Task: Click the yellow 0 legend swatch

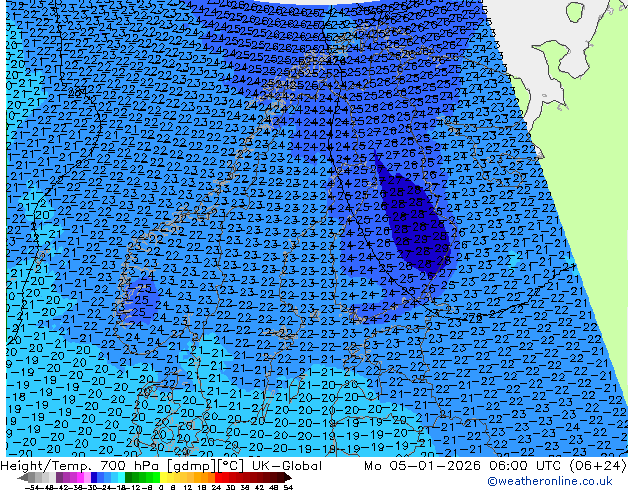Action: [163, 478]
